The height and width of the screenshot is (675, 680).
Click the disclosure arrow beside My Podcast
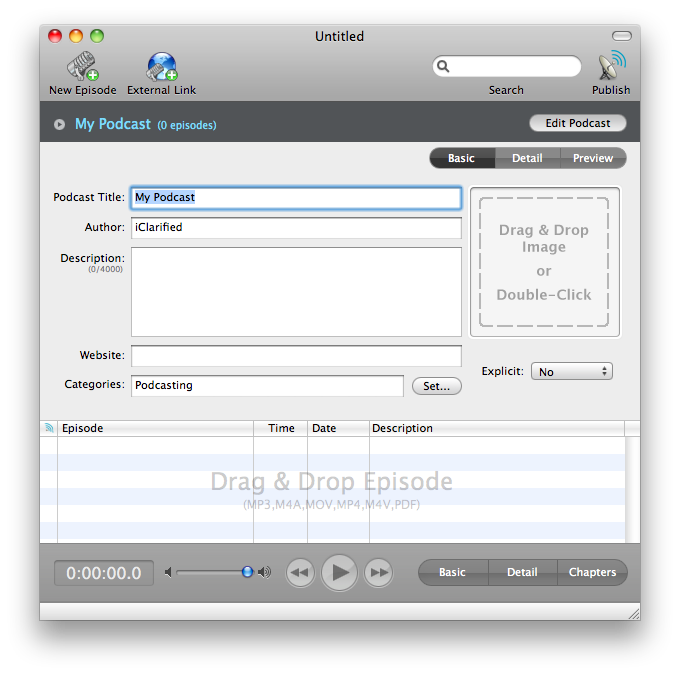click(59, 125)
